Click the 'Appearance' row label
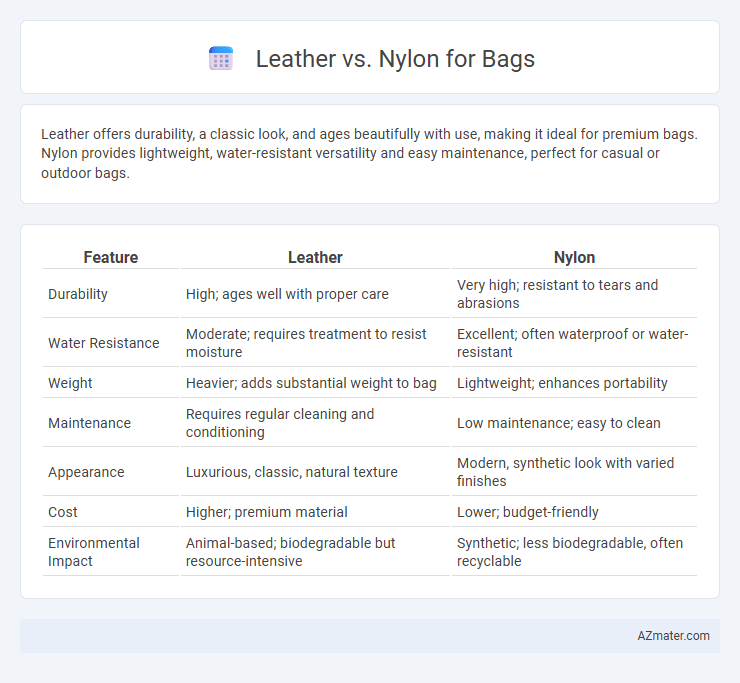Image resolution: width=740 pixels, height=683 pixels. [86, 472]
